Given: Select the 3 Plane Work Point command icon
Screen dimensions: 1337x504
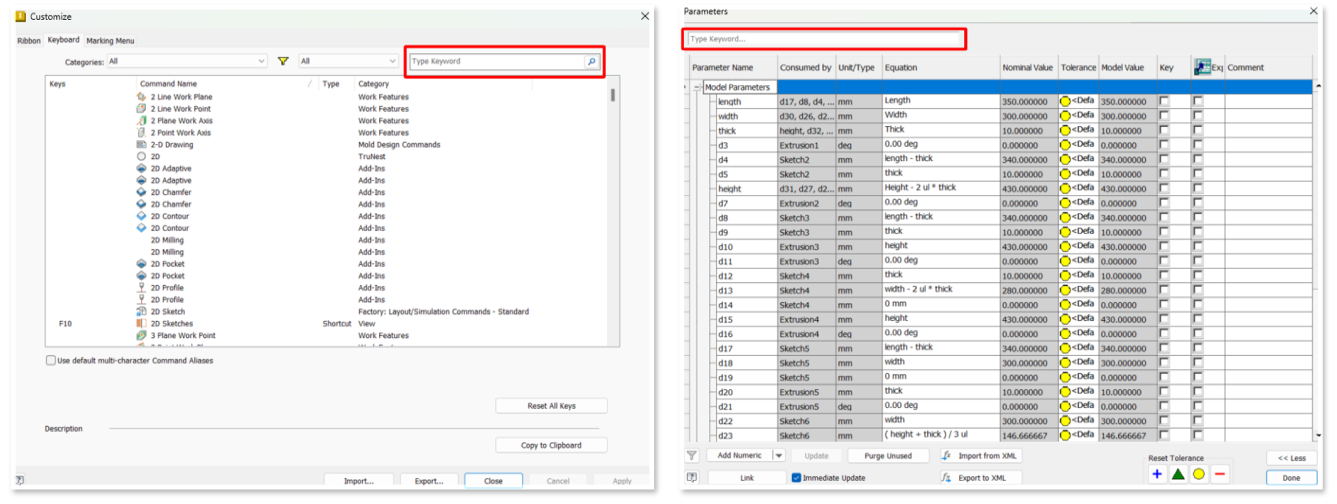Looking at the screenshot, I should 141,336.
